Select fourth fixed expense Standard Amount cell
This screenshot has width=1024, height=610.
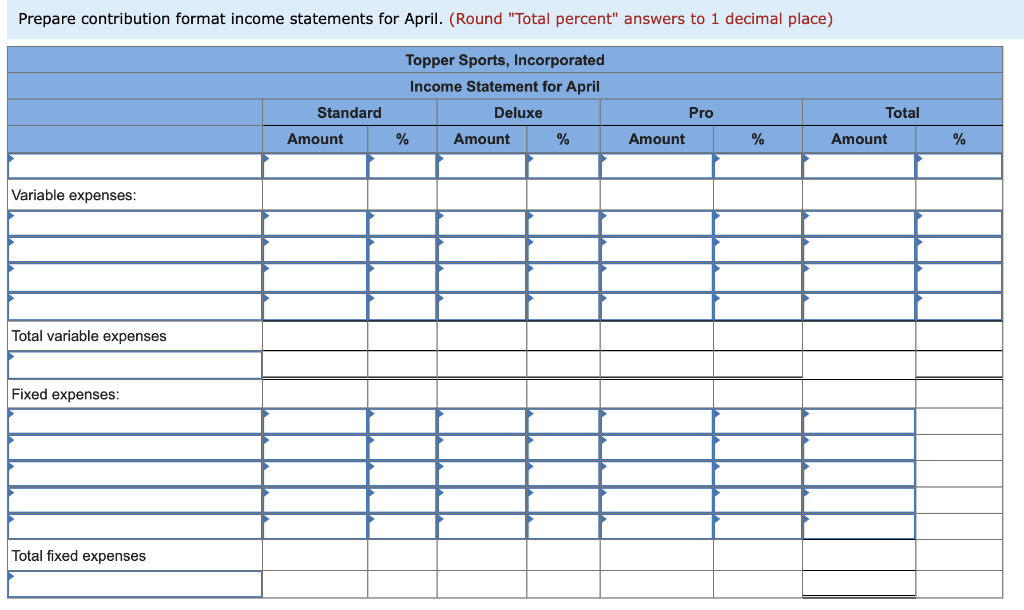[x=315, y=500]
